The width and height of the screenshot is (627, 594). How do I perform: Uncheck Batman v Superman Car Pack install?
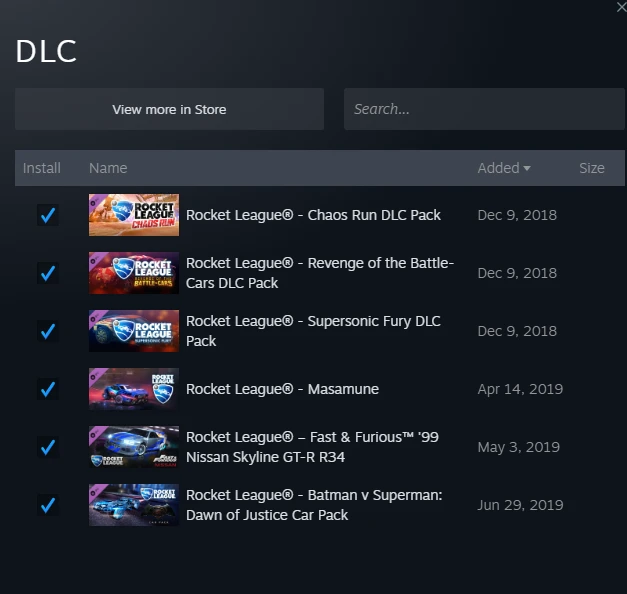(x=48, y=505)
